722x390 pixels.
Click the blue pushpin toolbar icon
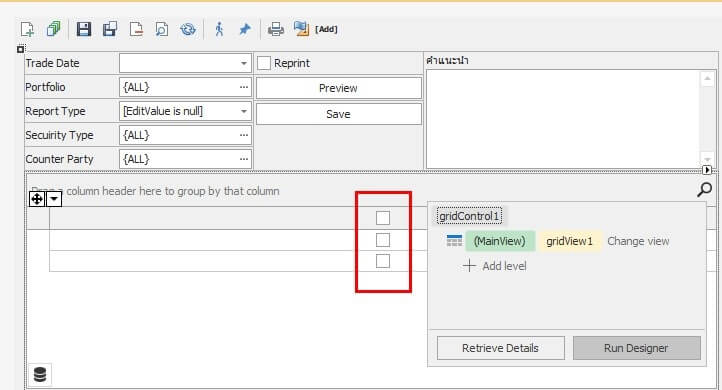[x=245, y=29]
